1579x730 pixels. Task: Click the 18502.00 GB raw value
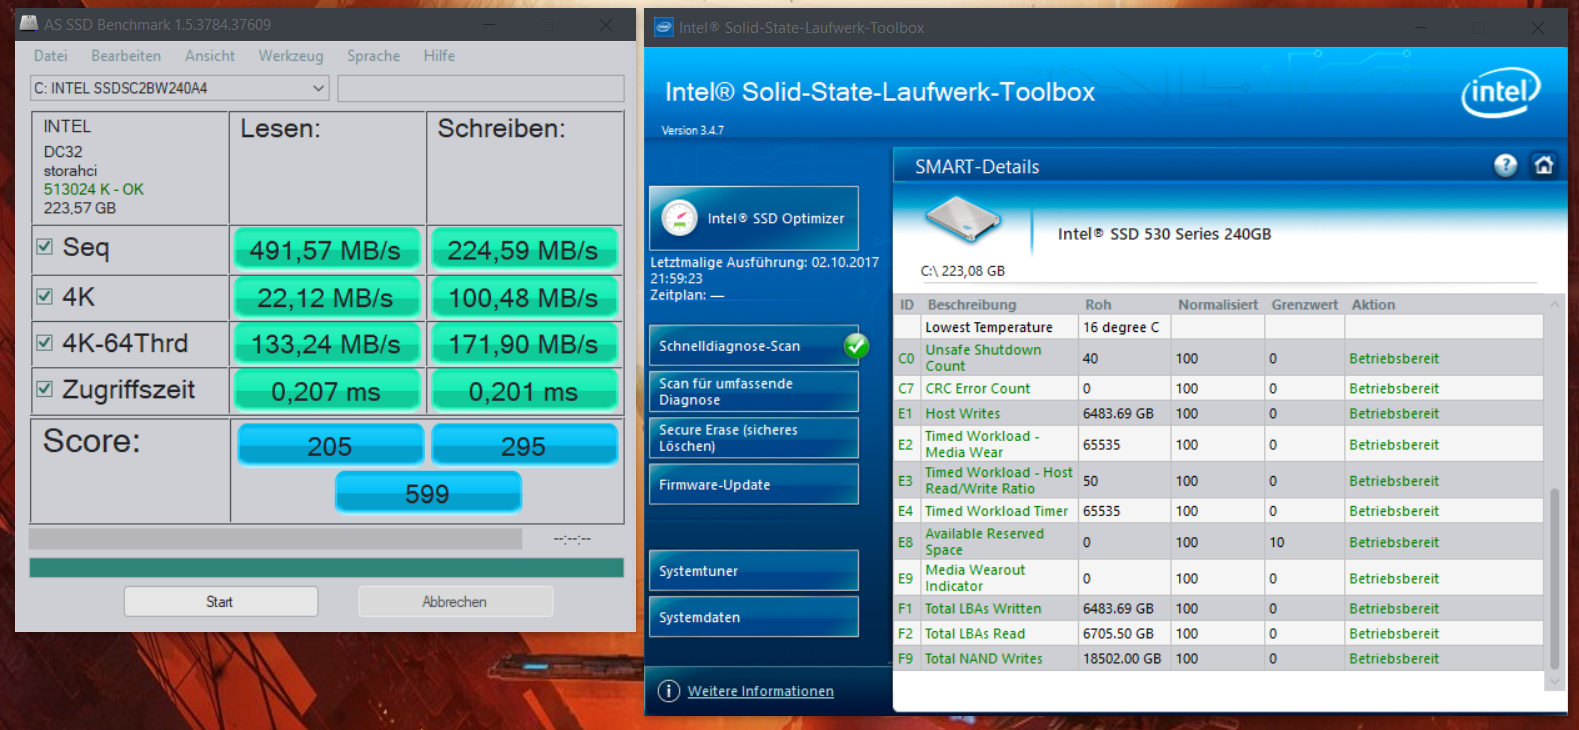click(1122, 658)
